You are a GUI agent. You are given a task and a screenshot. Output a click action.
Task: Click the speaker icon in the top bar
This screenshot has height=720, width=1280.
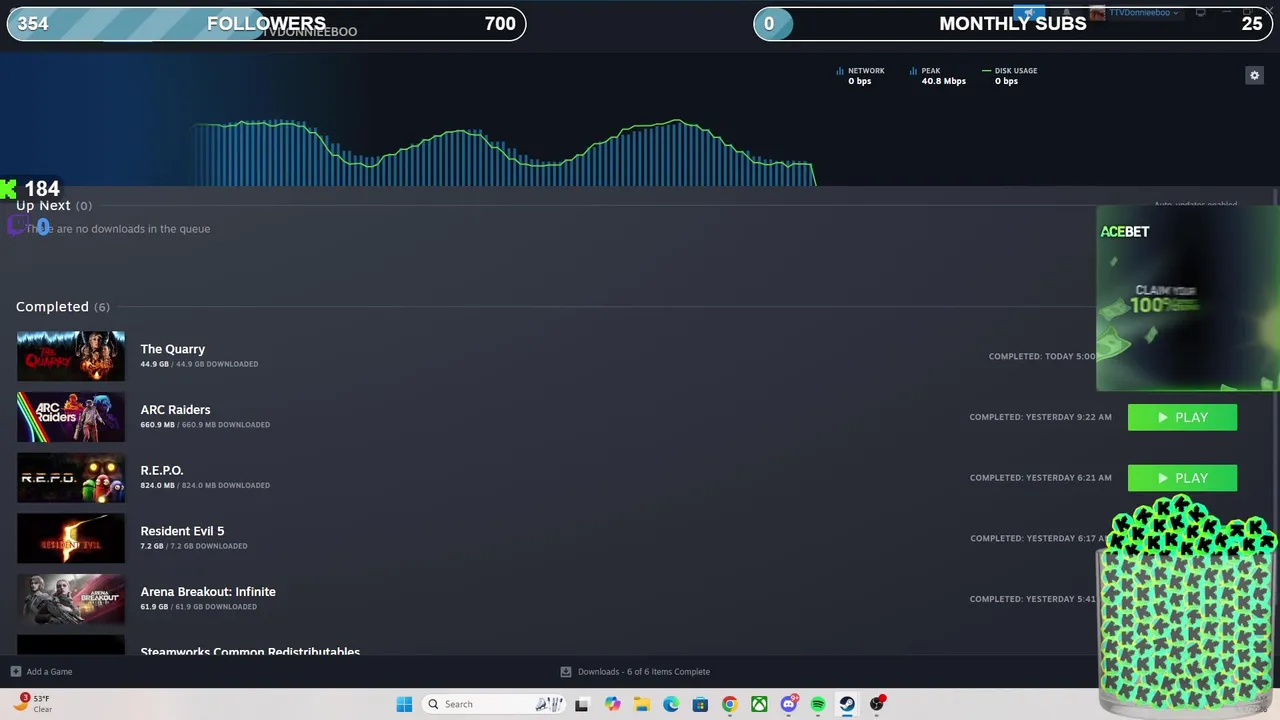pos(1028,13)
